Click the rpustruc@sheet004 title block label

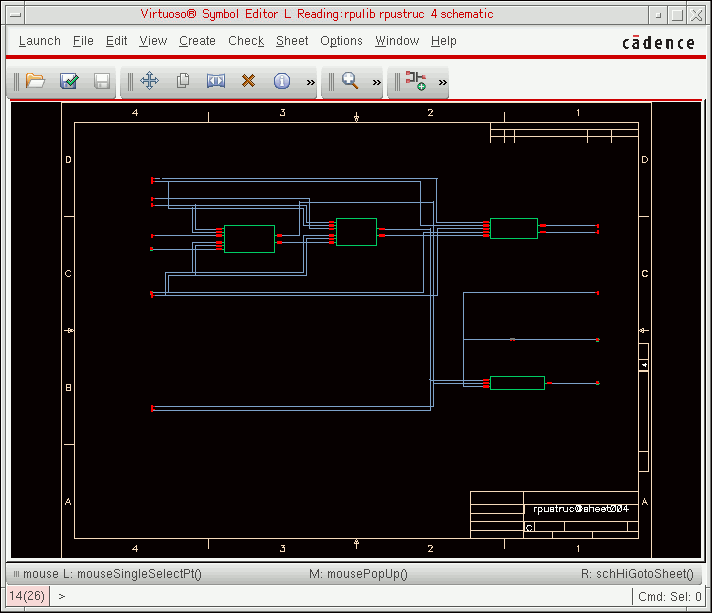coord(580,508)
